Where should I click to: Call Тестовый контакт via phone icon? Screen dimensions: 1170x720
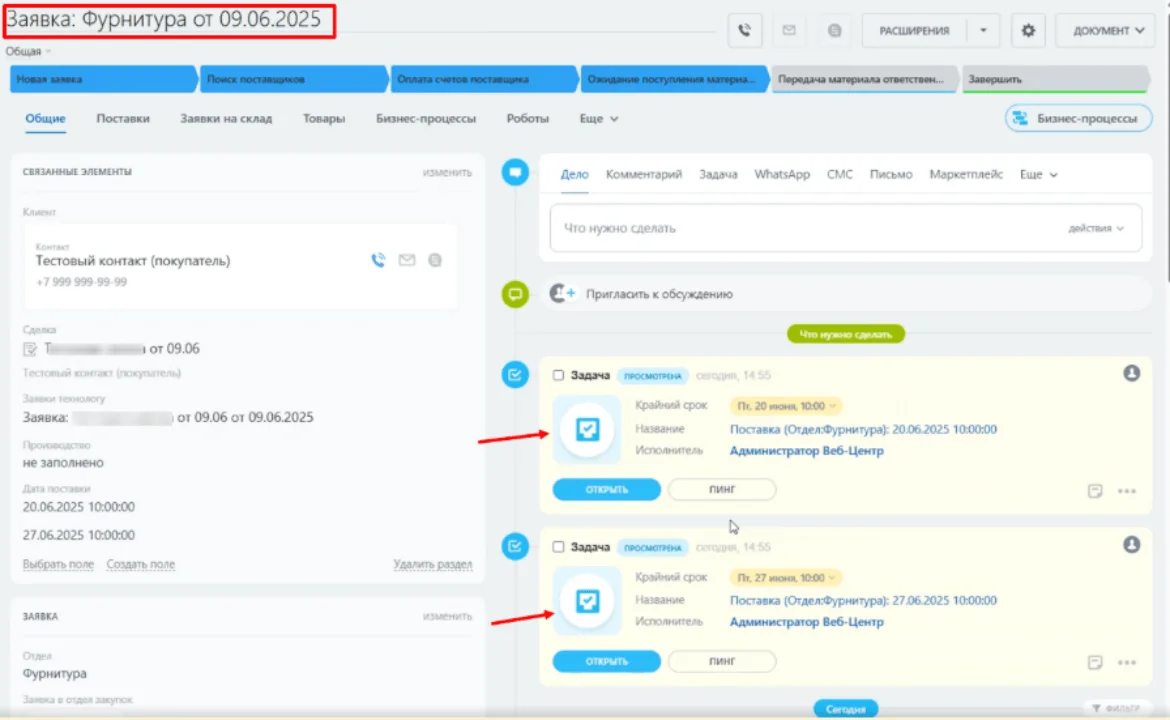point(378,260)
